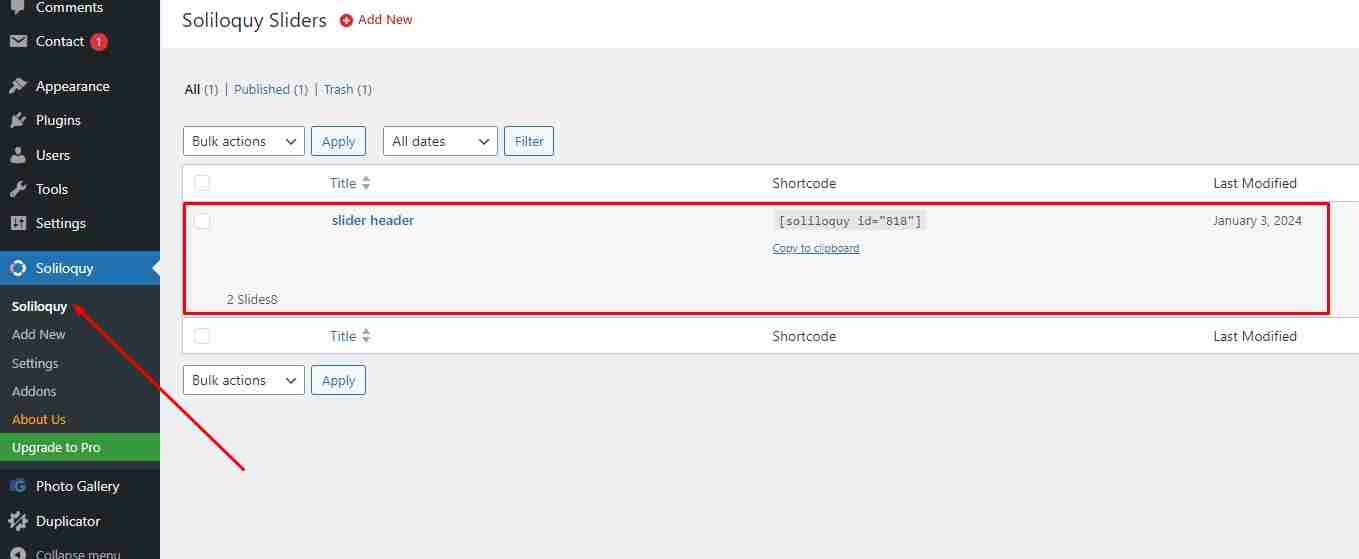Screen dimensions: 1359x559
Task: Click the top Last Modified column header
Action: [1255, 183]
